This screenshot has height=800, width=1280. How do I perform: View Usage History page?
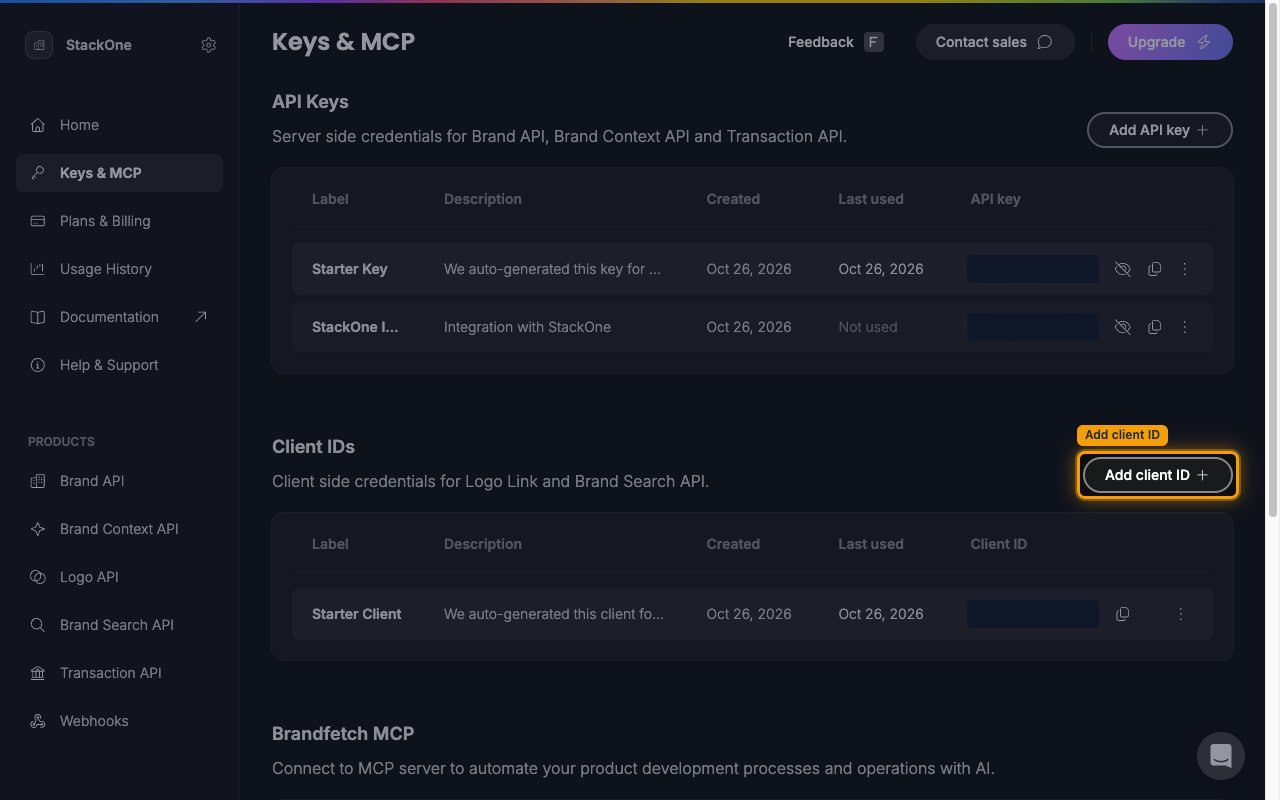click(120, 269)
